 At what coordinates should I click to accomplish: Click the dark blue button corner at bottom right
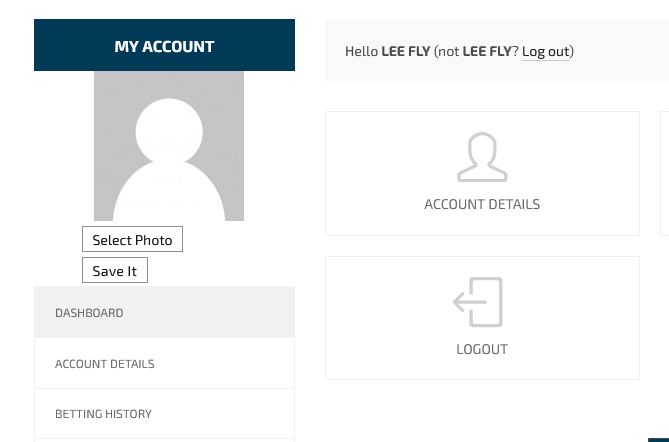pyautogui.click(x=659, y=440)
